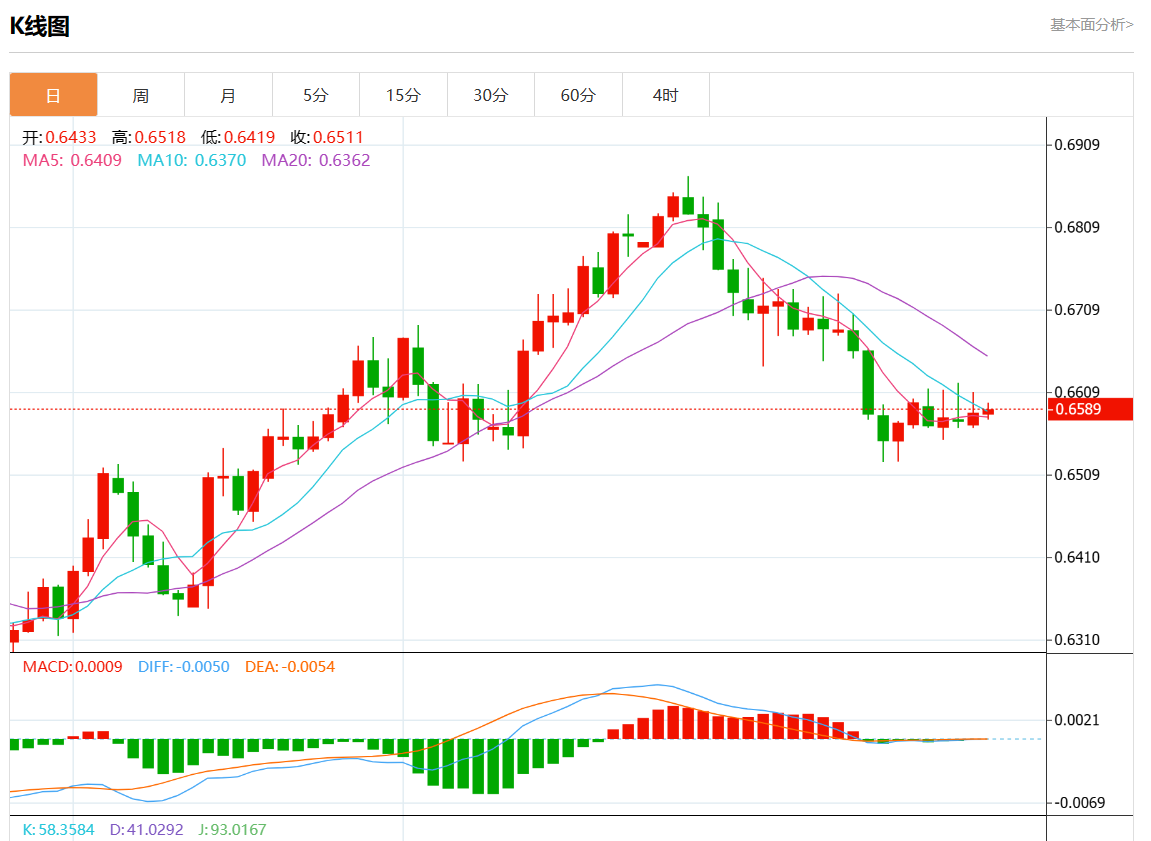Switch to the 周 (weekly) chart tab
This screenshot has width=1151, height=841.
point(141,96)
